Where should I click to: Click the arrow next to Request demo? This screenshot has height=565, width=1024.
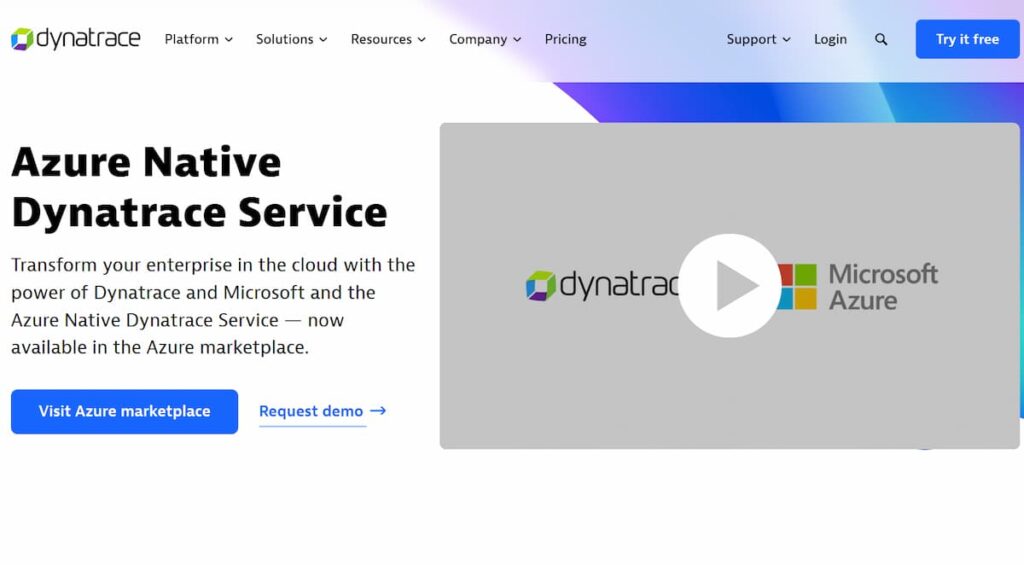coord(378,411)
